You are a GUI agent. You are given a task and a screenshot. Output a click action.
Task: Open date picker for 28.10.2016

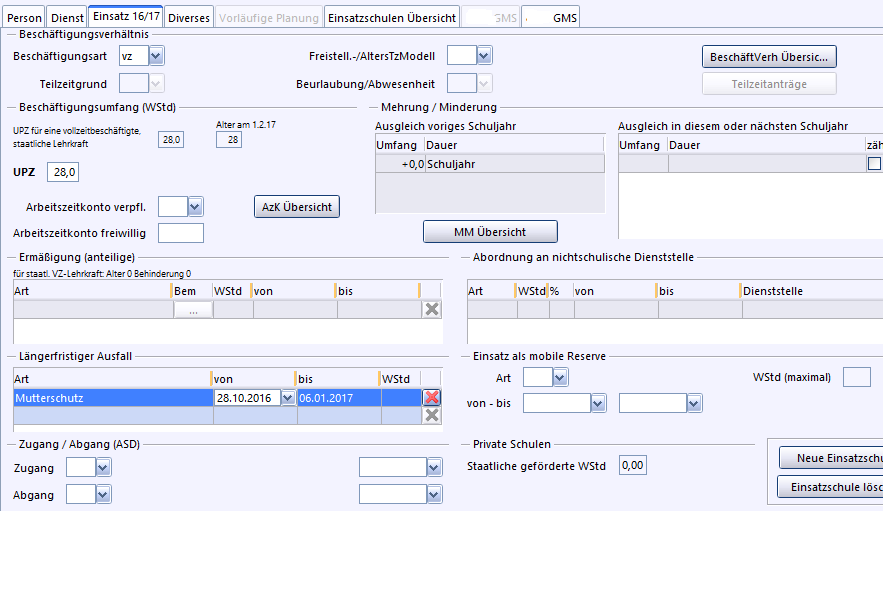pyautogui.click(x=288, y=398)
